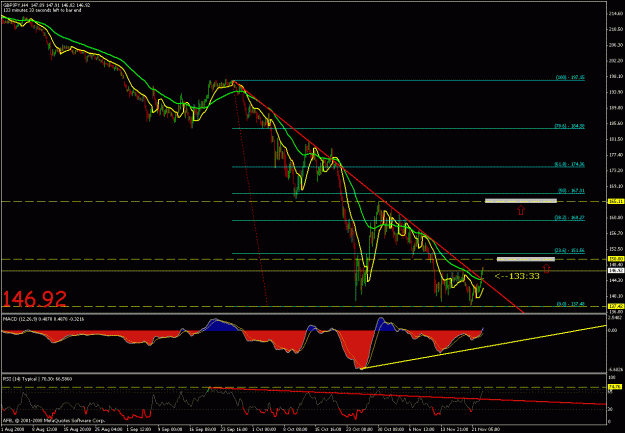This screenshot has width=625, height=433.
Task: Click the 9 Sep 00:00 time axis label
Action: point(172,429)
